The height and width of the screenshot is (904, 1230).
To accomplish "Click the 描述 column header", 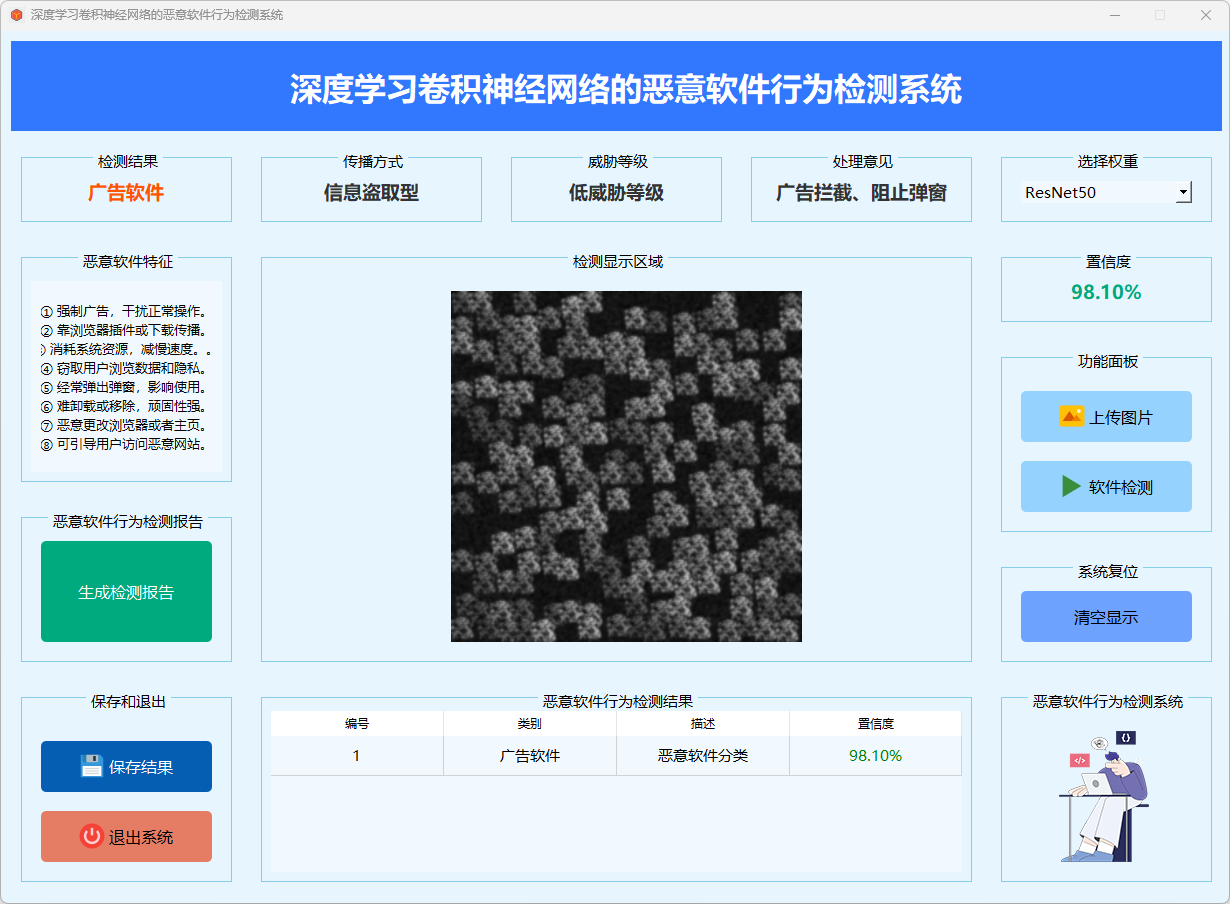I will pos(703,724).
